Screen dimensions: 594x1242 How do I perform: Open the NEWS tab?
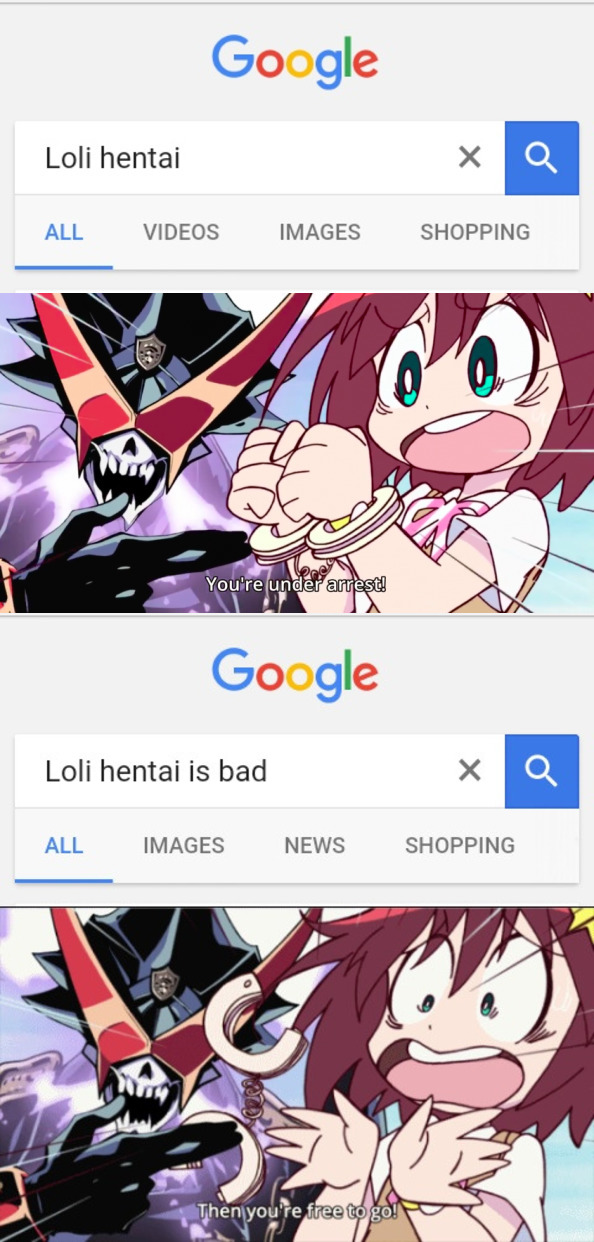click(x=314, y=845)
